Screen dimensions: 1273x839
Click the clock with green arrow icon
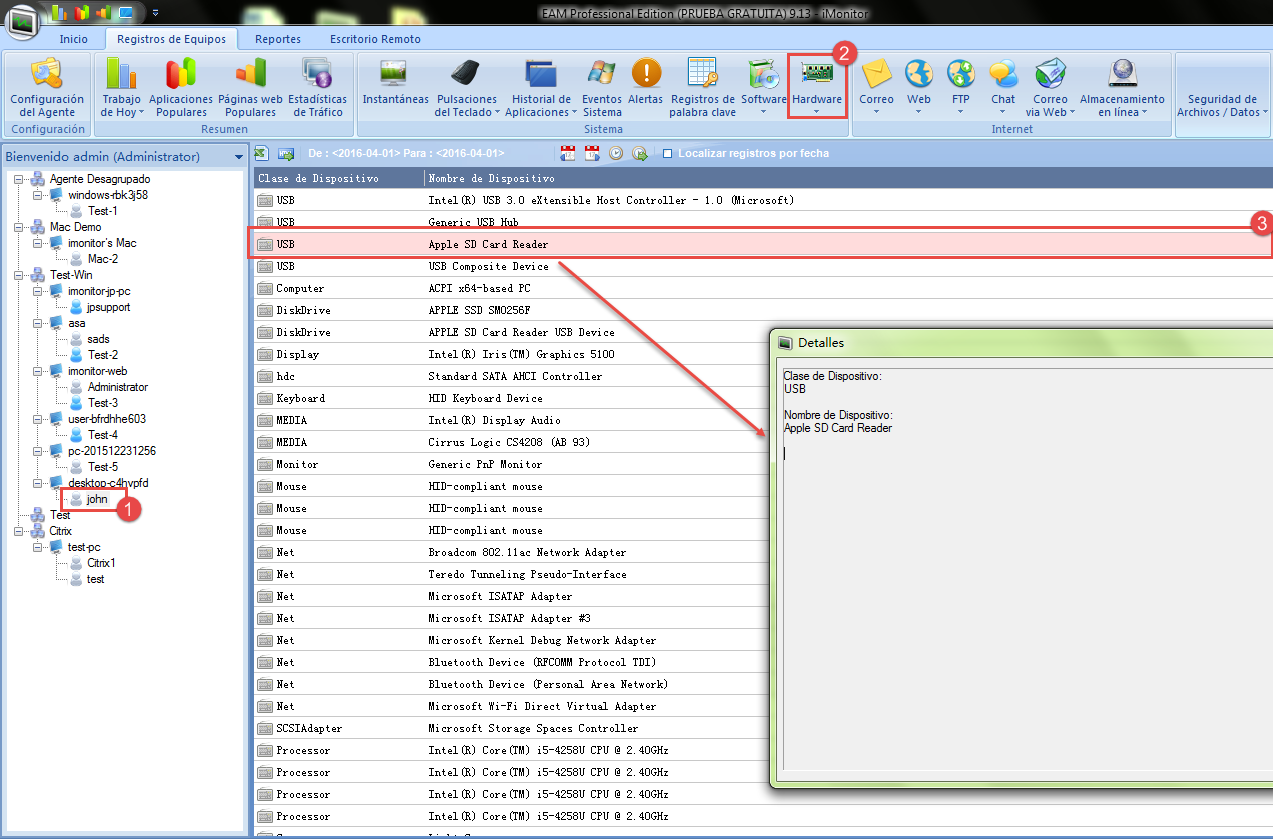[x=639, y=153]
